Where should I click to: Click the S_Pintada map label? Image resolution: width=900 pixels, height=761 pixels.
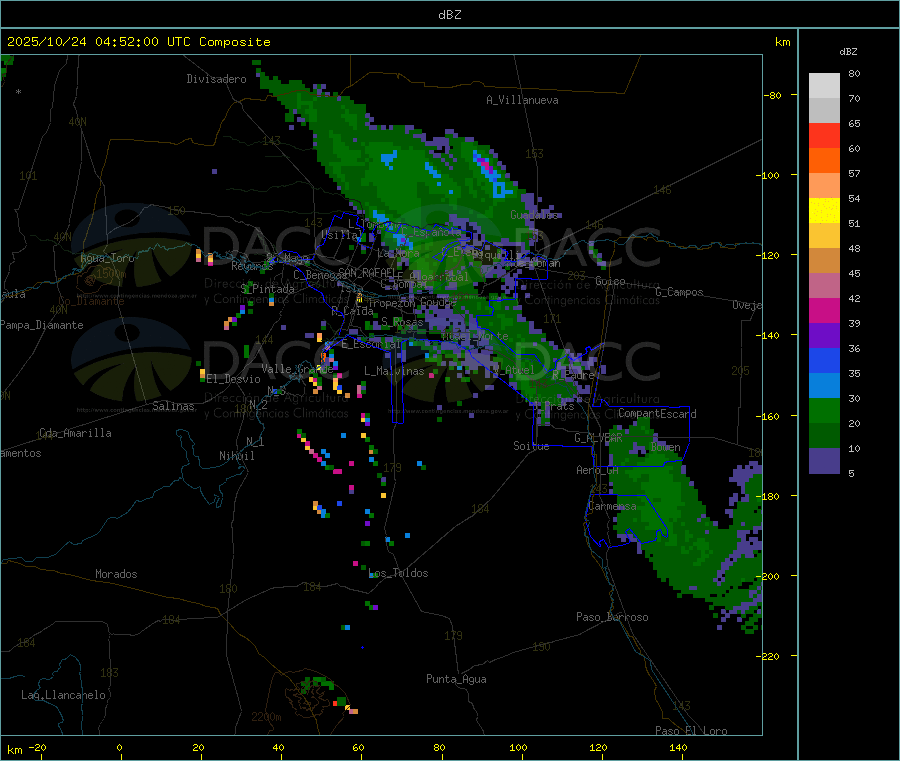tap(267, 289)
